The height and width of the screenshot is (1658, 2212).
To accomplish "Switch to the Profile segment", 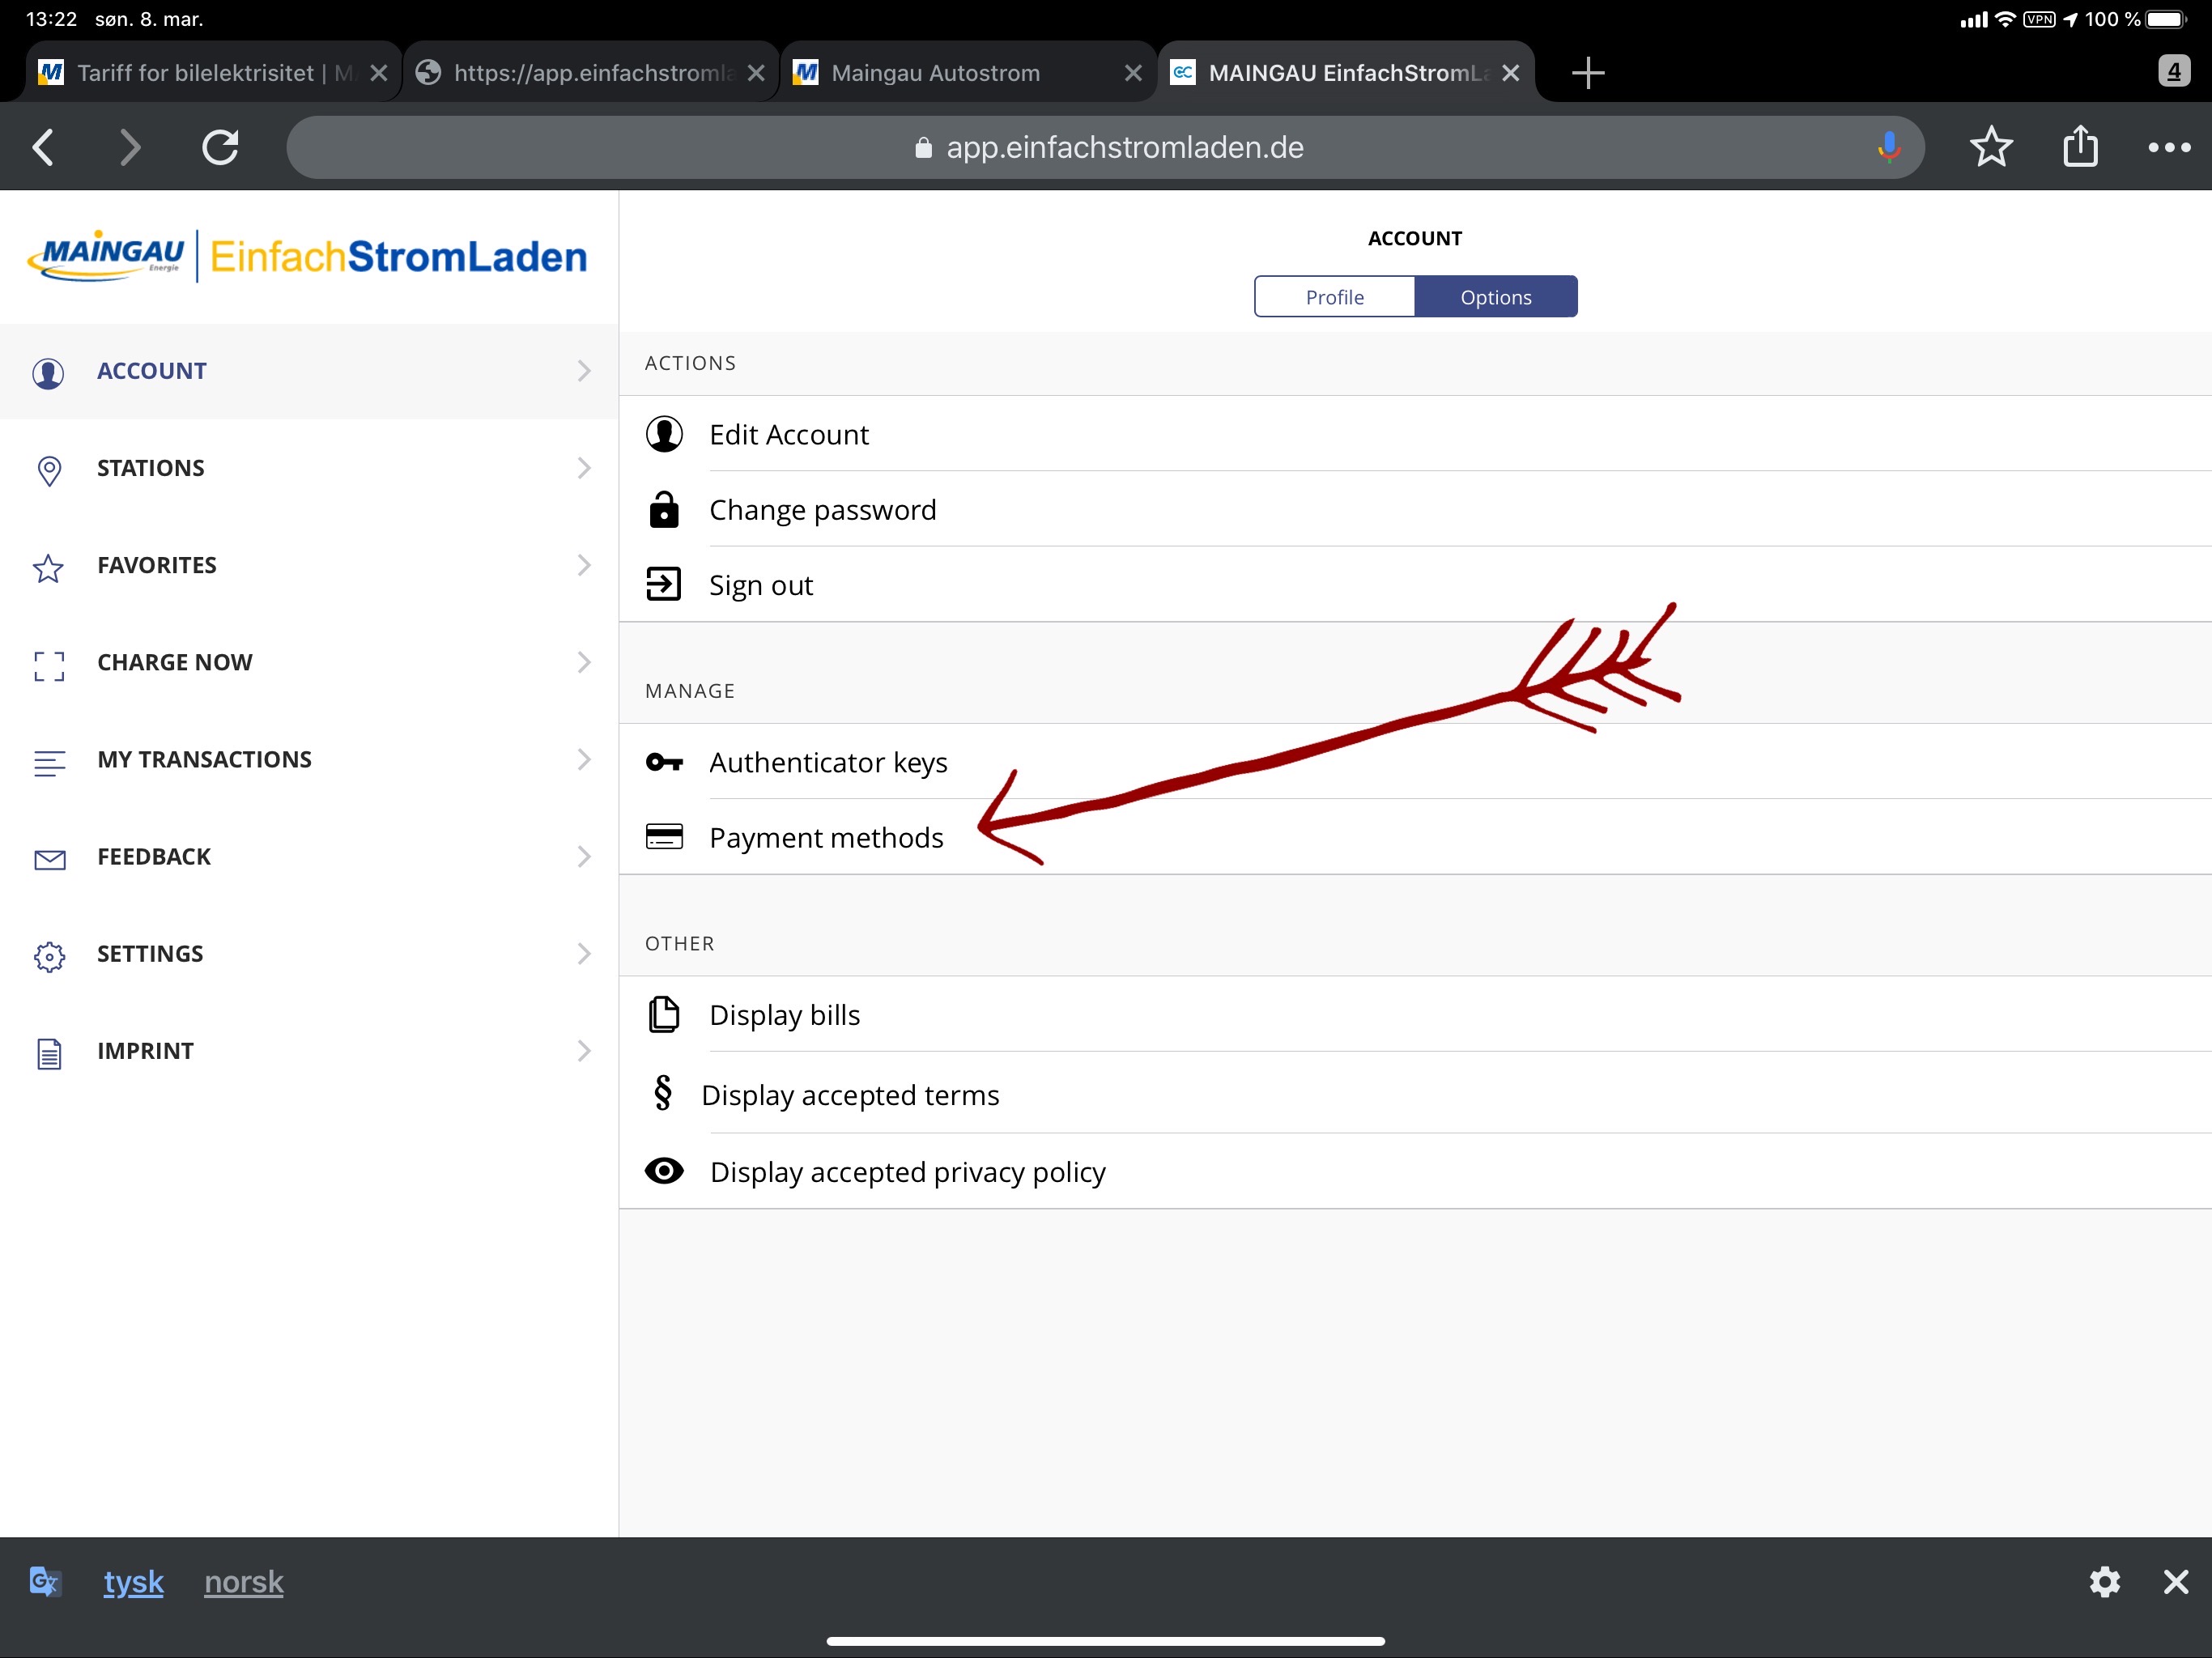I will coord(1334,297).
